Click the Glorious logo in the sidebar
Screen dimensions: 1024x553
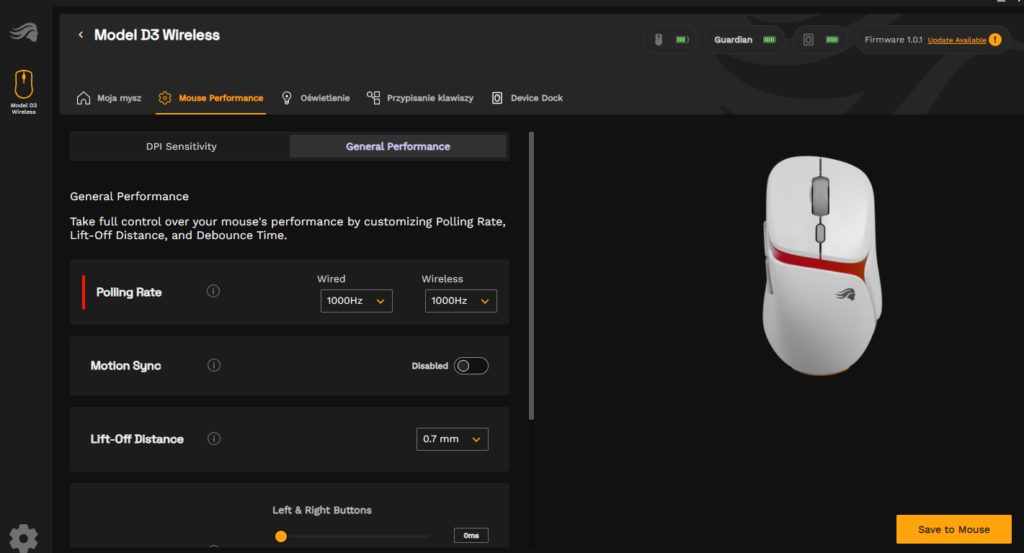[23, 33]
